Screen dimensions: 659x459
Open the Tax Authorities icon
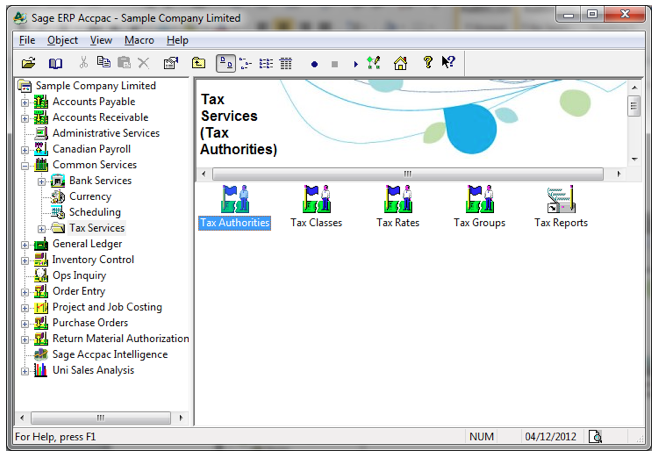(235, 207)
